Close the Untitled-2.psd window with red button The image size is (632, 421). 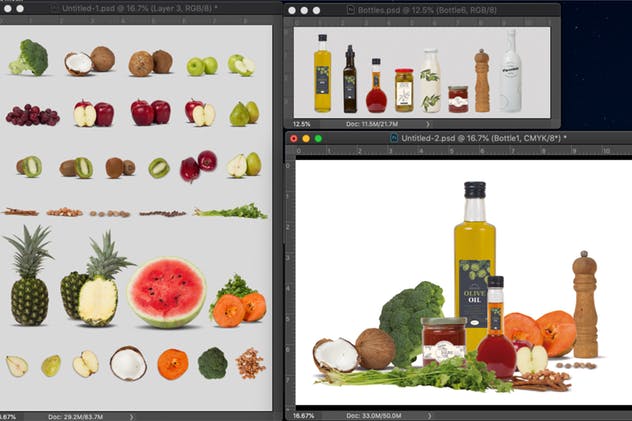294,138
